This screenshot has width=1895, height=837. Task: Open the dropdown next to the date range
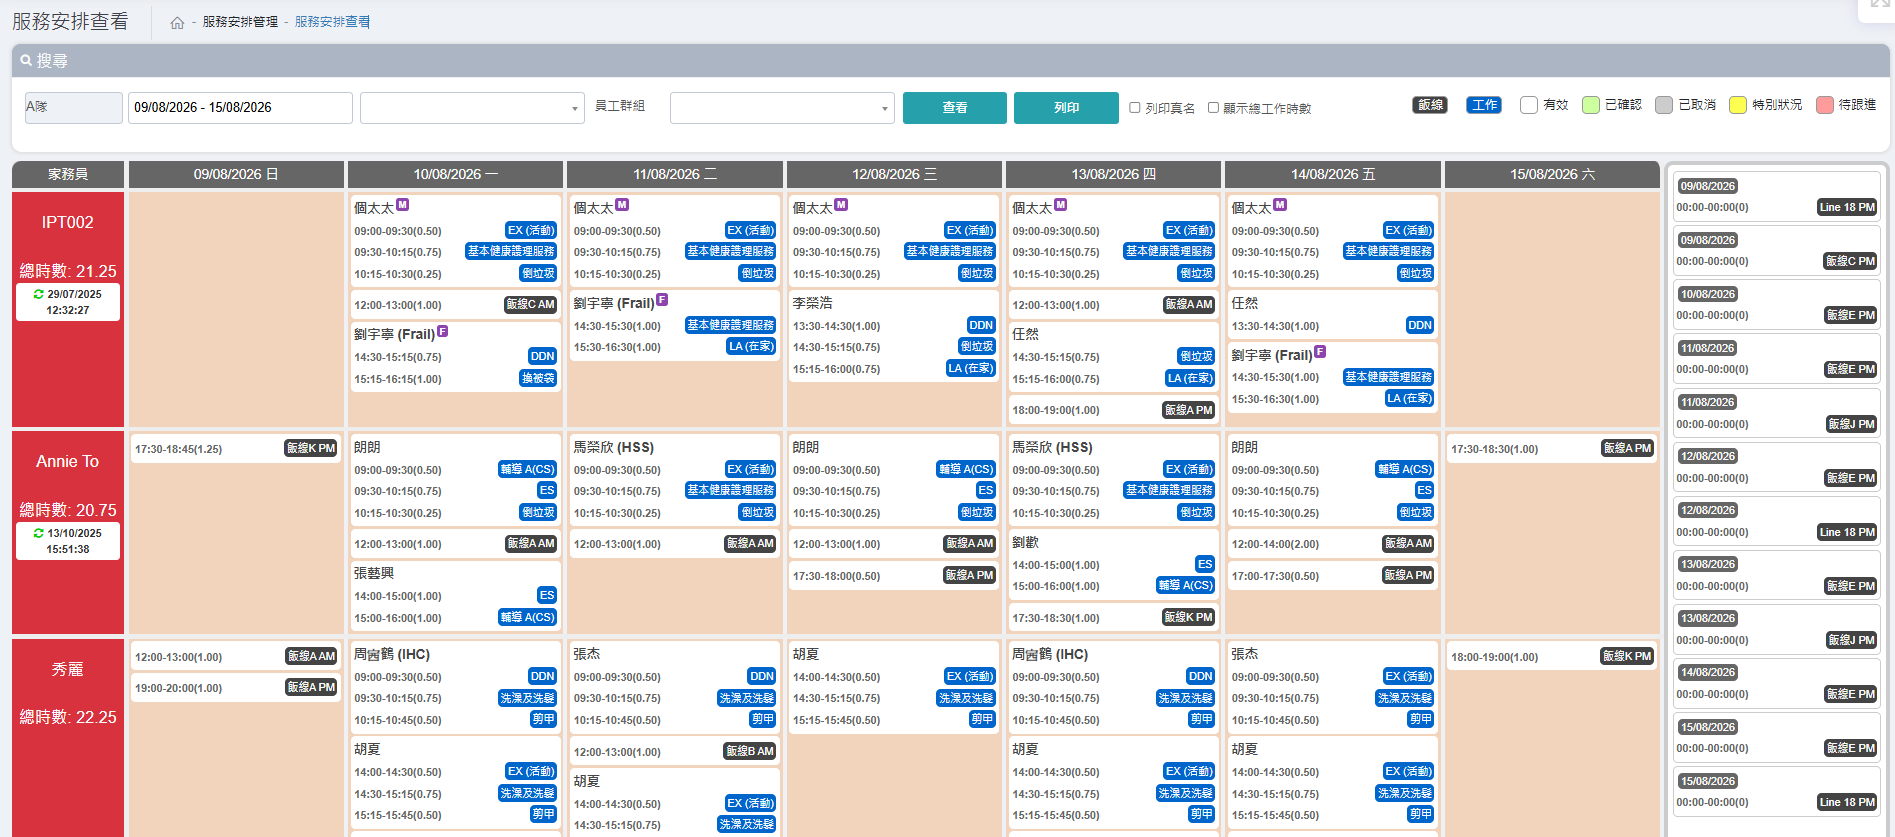[x=472, y=108]
